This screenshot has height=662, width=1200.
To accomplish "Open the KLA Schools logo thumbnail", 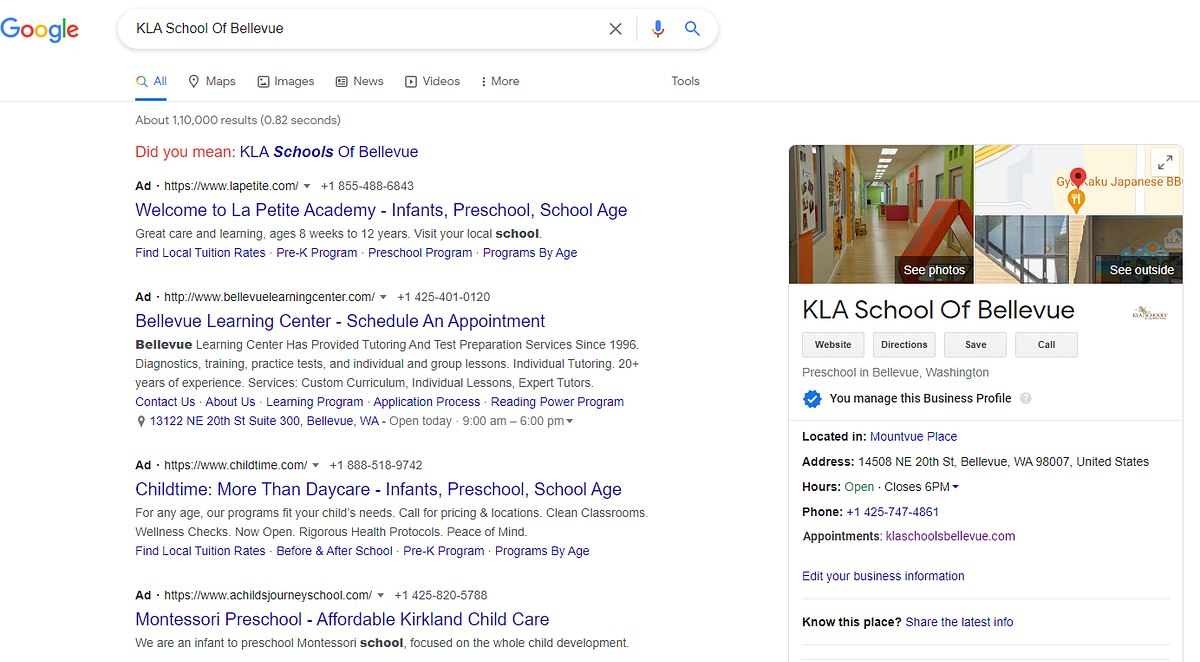I will (x=1150, y=313).
